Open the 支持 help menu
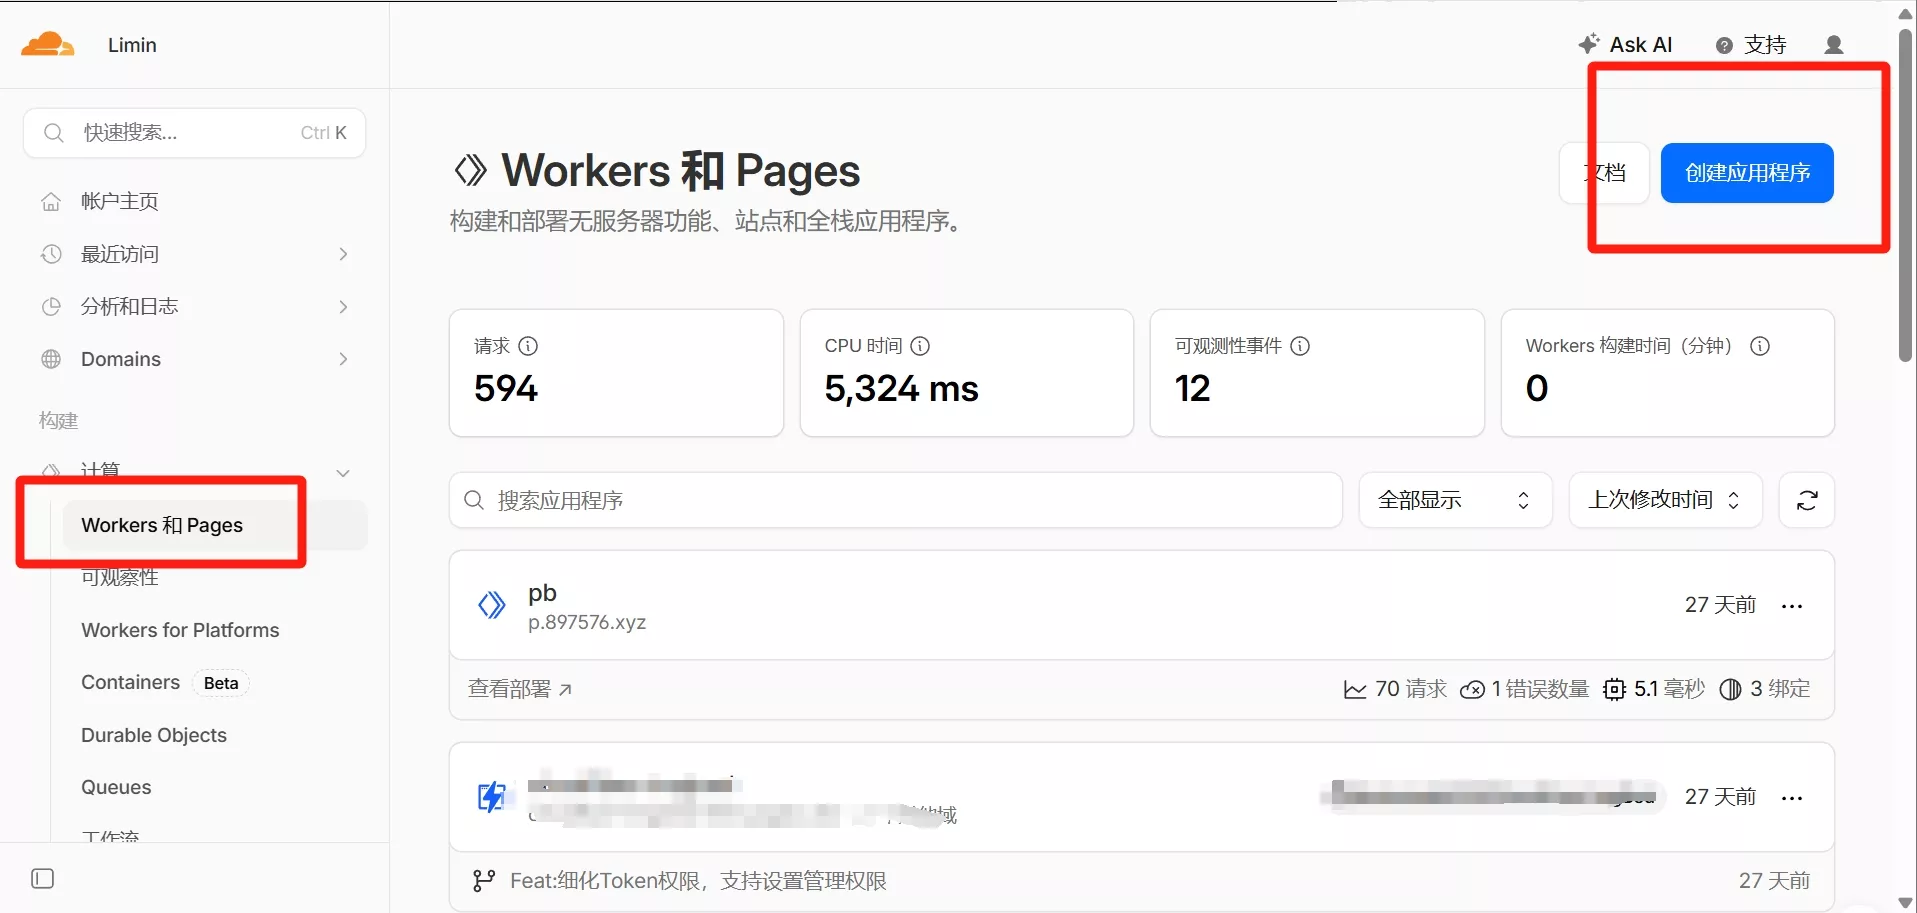The height and width of the screenshot is (913, 1917). tap(1751, 45)
